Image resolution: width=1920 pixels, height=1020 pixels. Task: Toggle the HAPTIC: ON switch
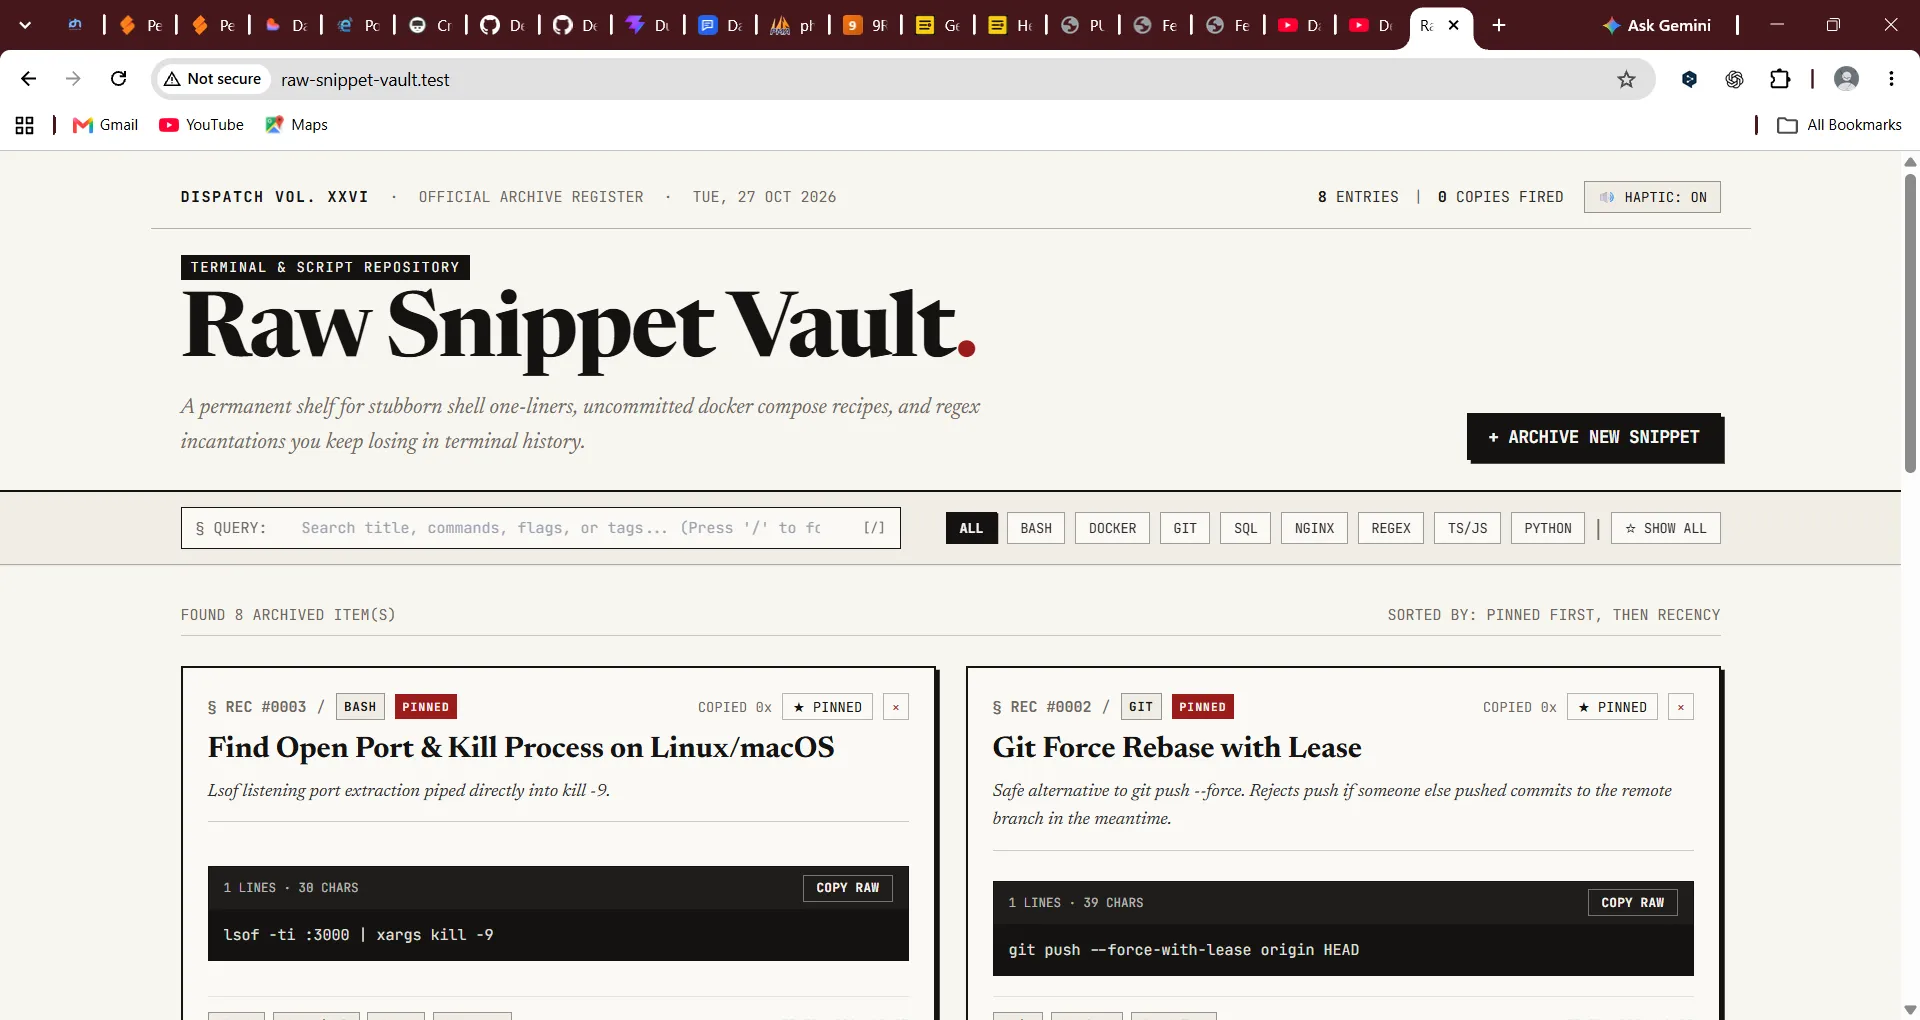click(x=1652, y=197)
